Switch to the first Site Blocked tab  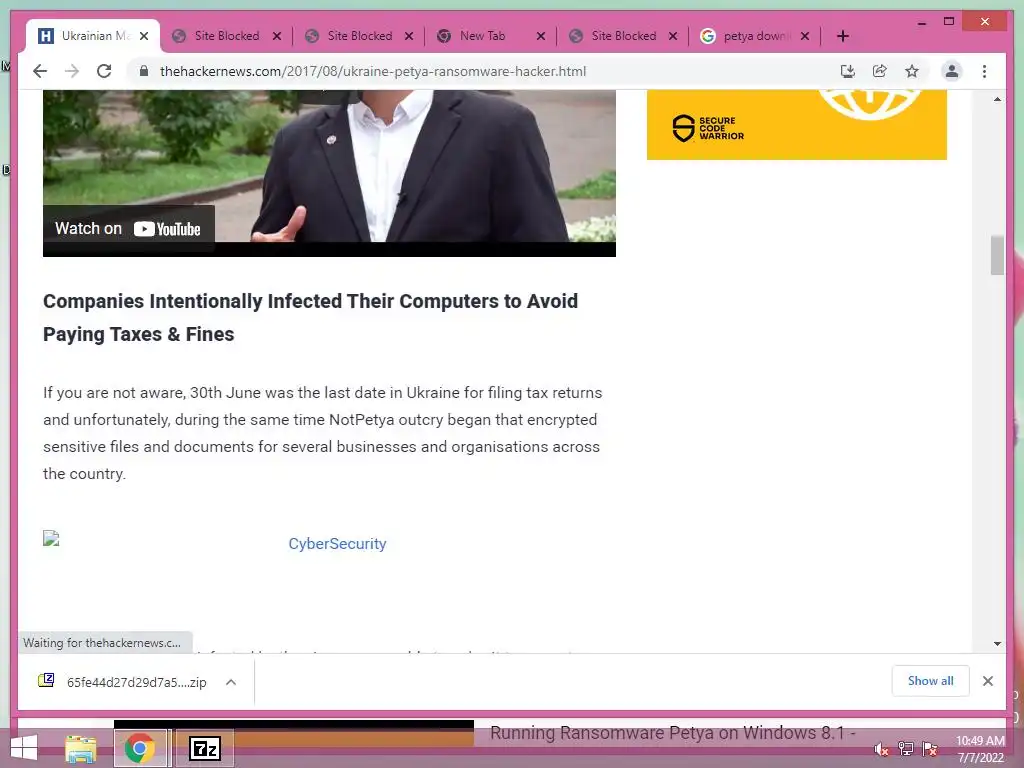[x=226, y=36]
